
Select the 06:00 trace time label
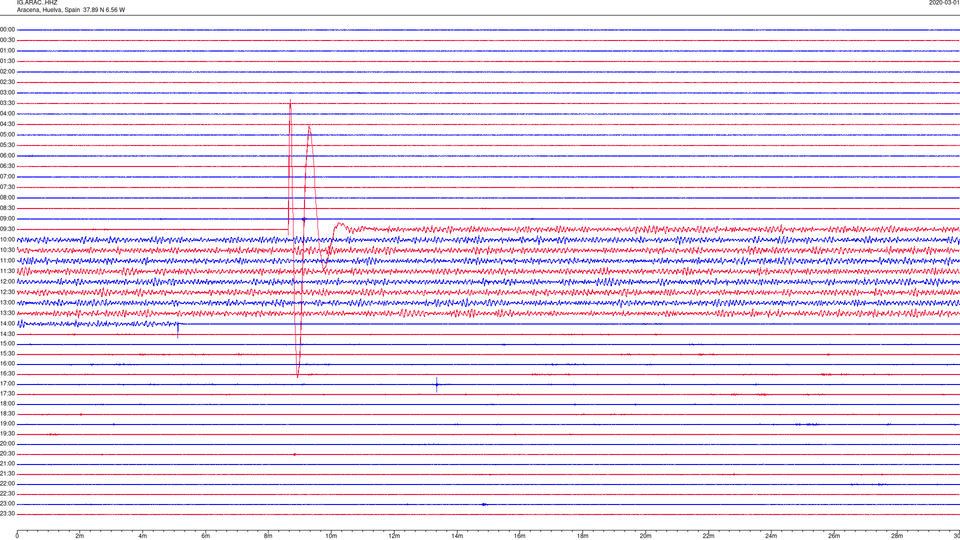click(7, 156)
